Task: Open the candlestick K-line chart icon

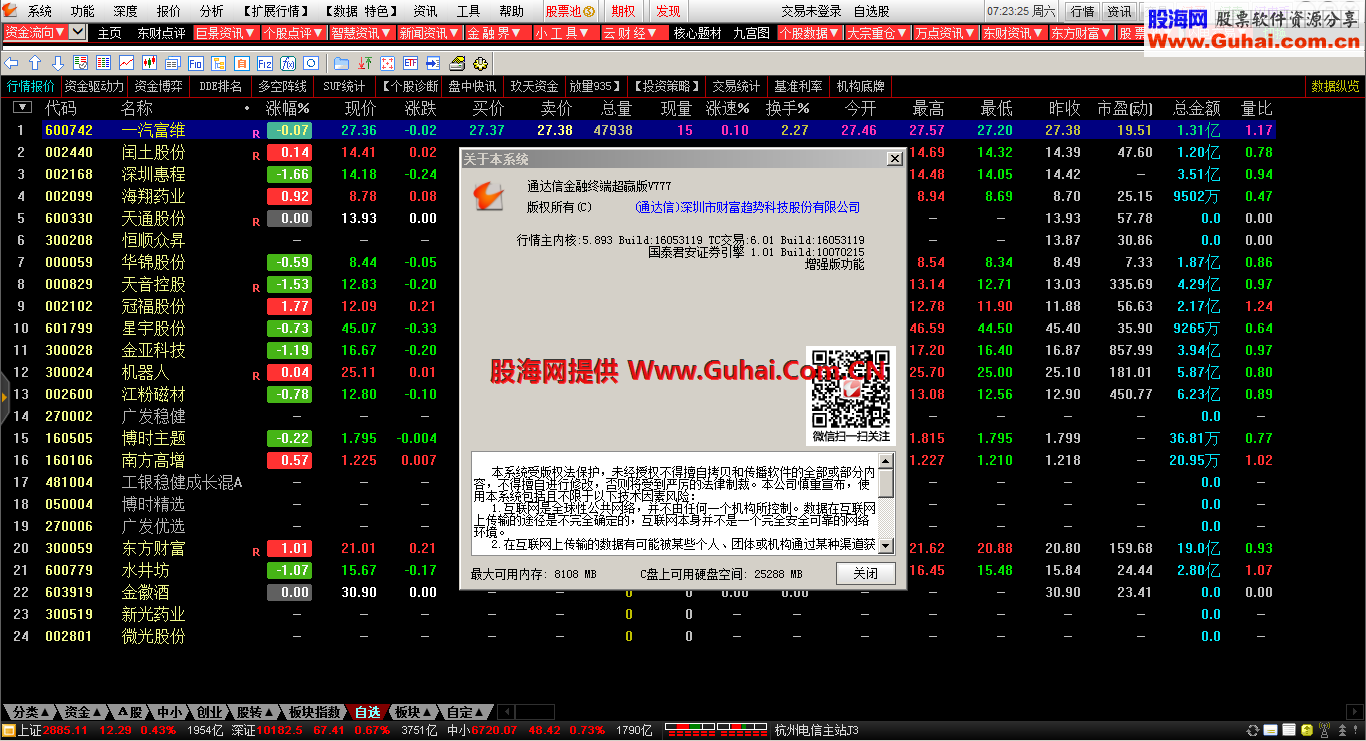Action: tap(150, 63)
